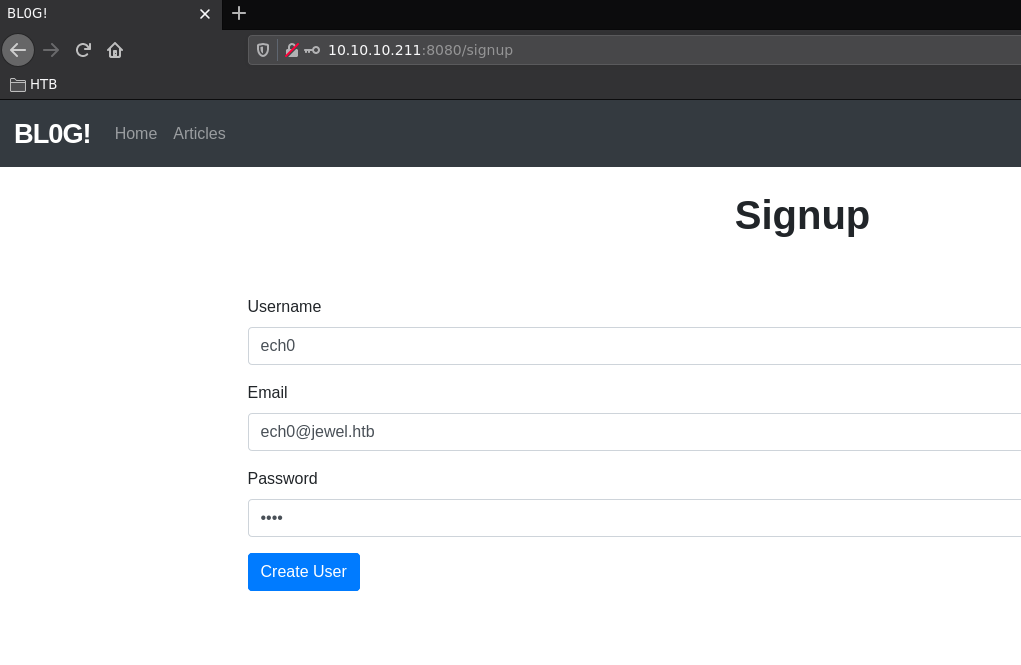The width and height of the screenshot is (1021, 665).
Task: Open a new browser tab
Action: point(239,13)
